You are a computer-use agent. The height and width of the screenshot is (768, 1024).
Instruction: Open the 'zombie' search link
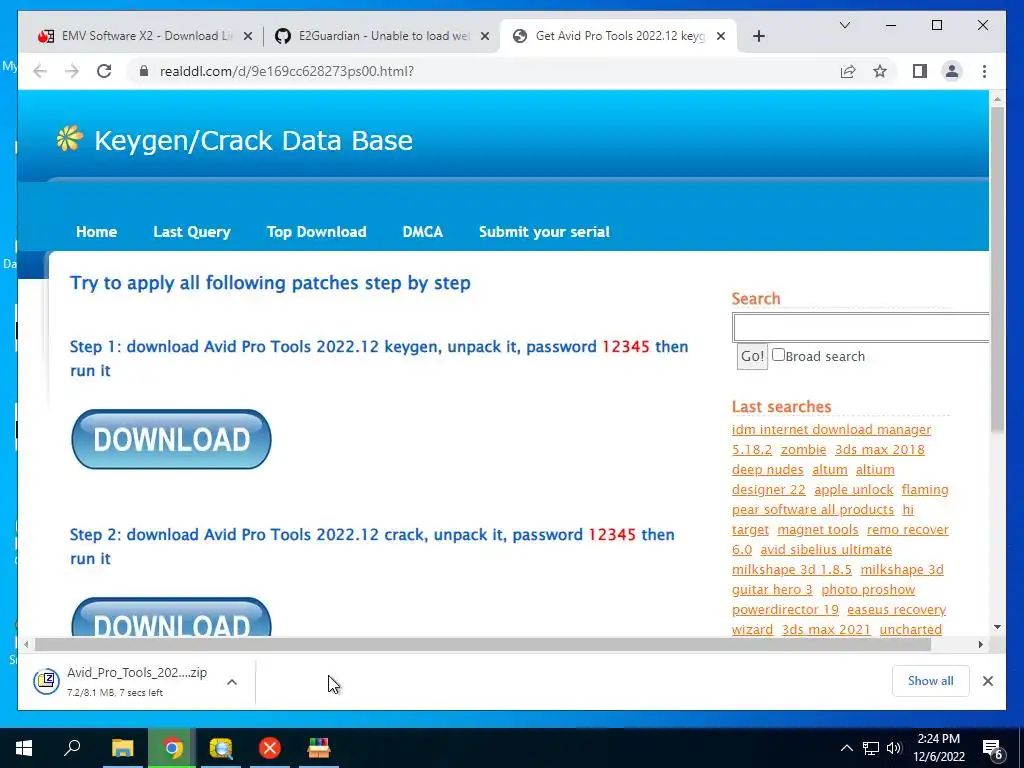coord(803,450)
